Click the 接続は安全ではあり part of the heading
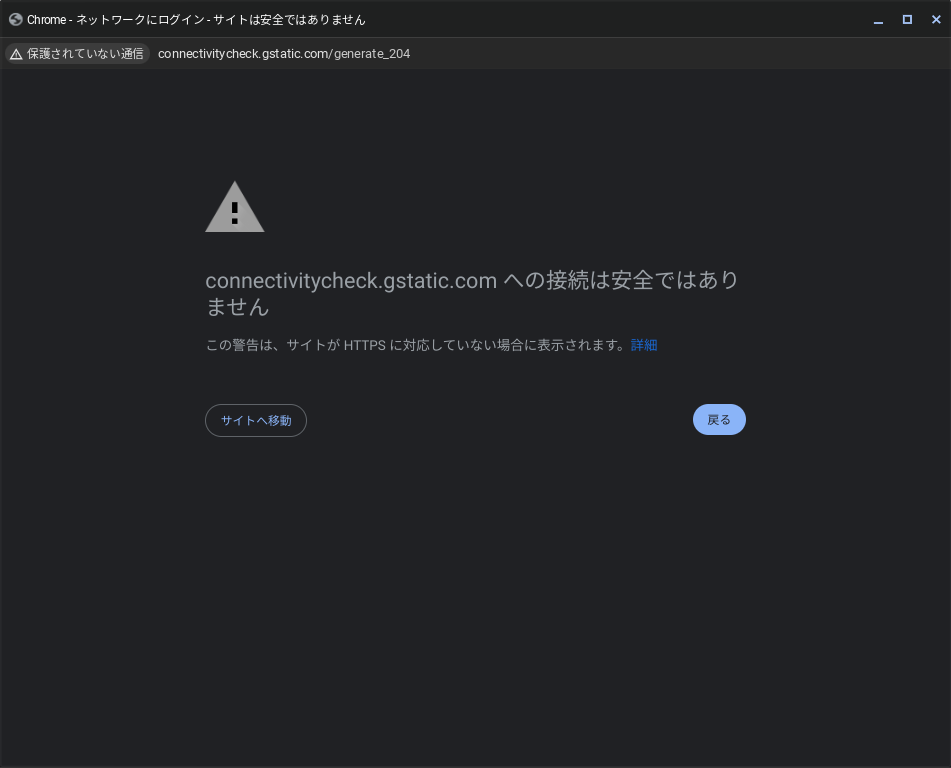This screenshot has height=768, width=951. click(x=642, y=281)
